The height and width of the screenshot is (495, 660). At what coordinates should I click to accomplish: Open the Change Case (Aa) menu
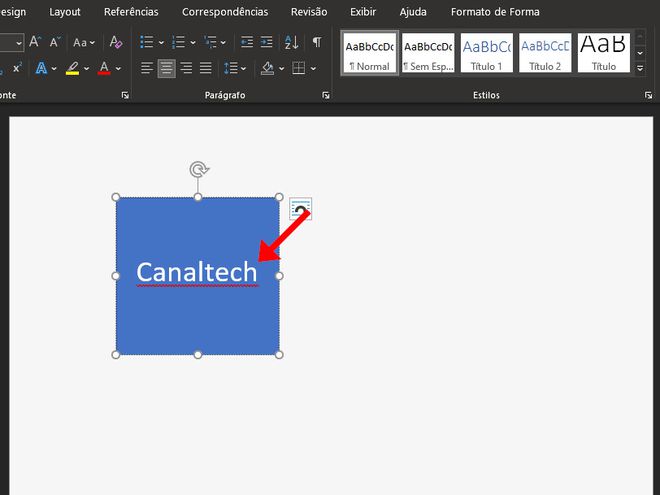84,43
